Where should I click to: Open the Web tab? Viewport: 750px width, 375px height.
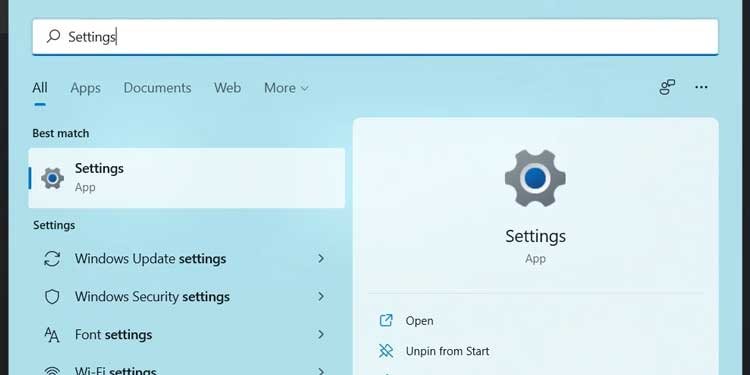(227, 88)
